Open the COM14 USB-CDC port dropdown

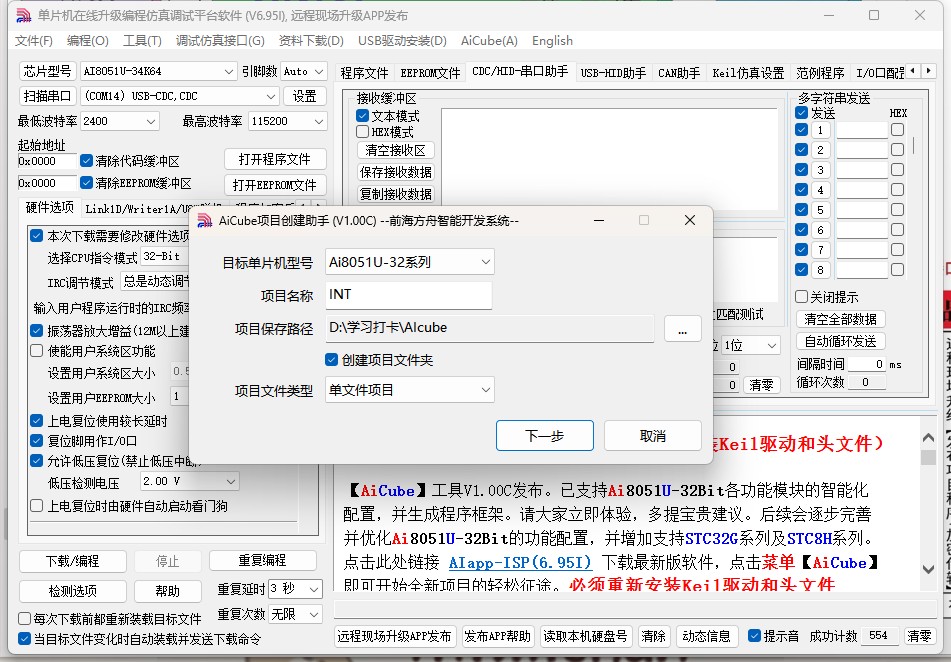point(271,96)
